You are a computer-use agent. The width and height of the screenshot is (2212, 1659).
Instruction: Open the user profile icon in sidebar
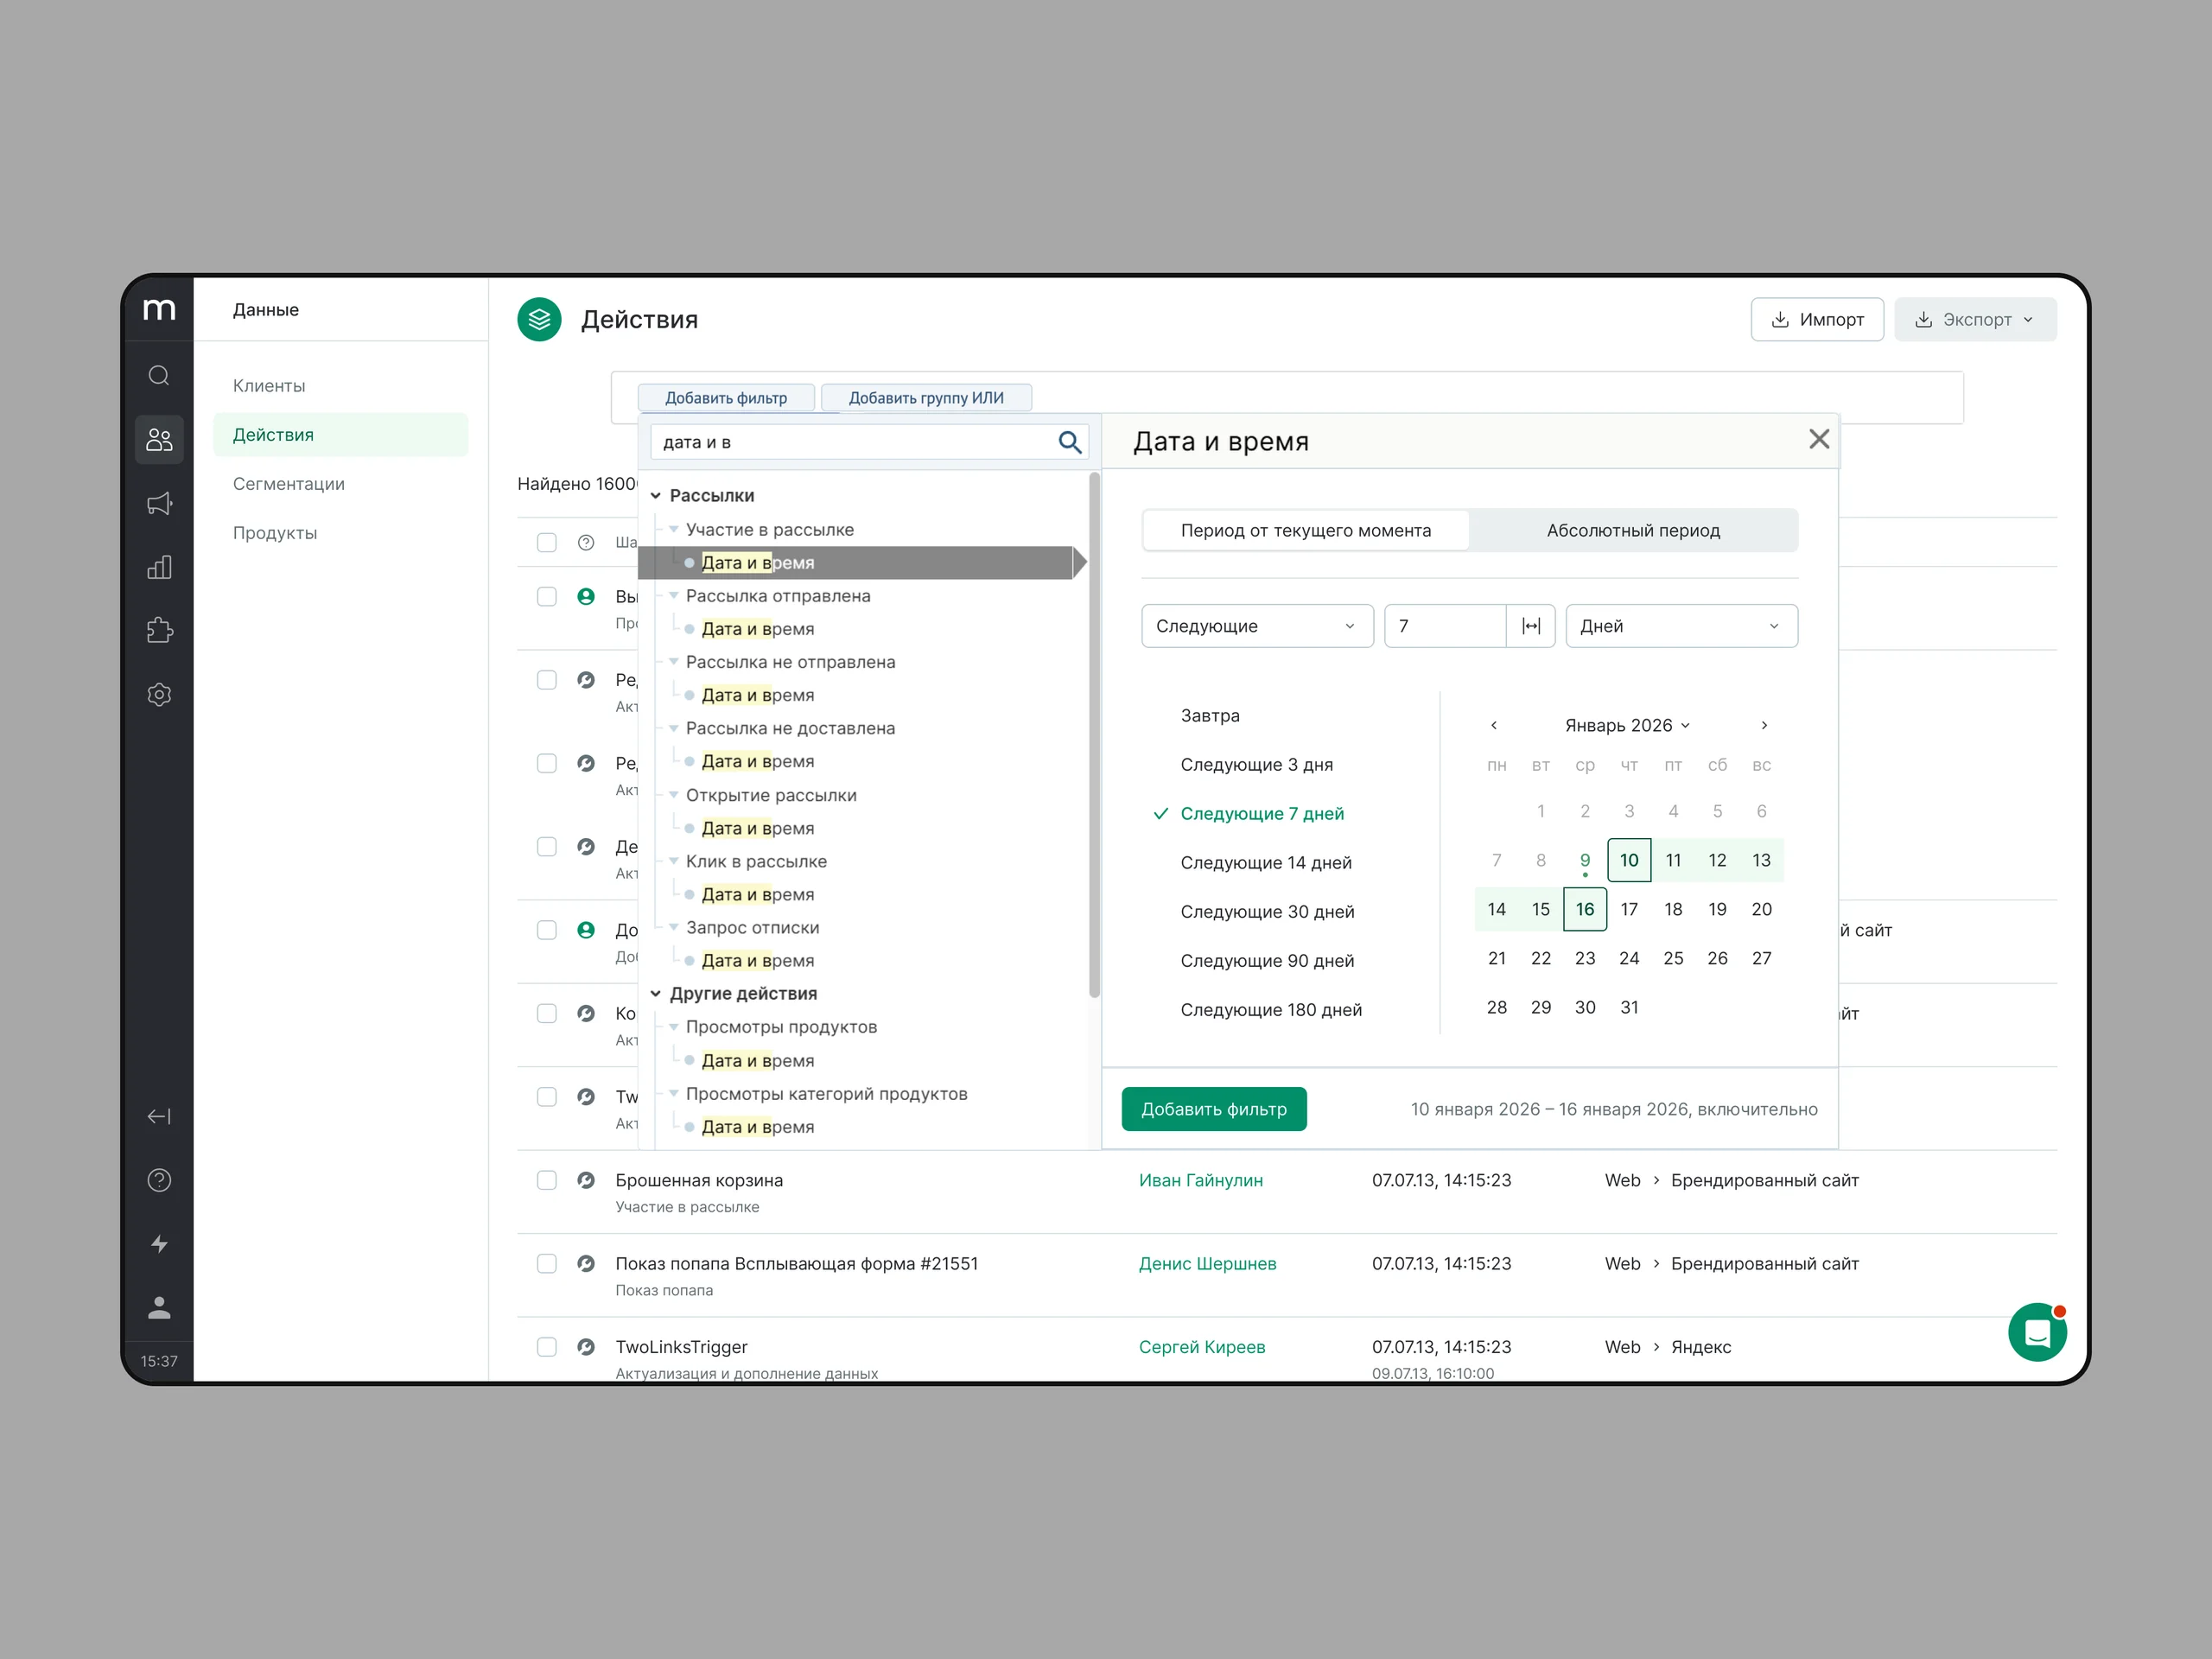[x=159, y=1308]
